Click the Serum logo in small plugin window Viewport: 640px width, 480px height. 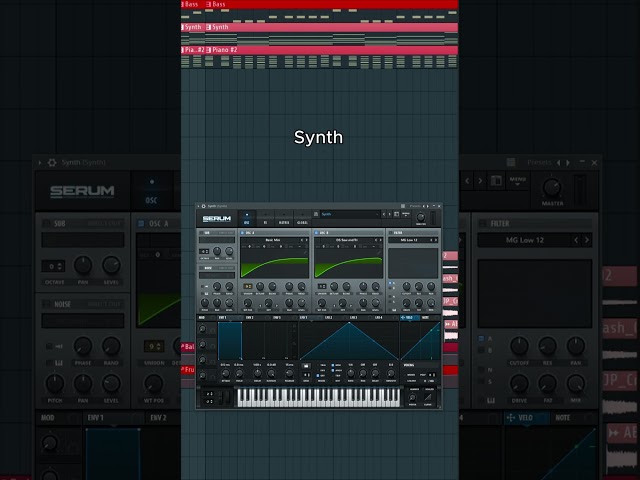[x=217, y=219]
